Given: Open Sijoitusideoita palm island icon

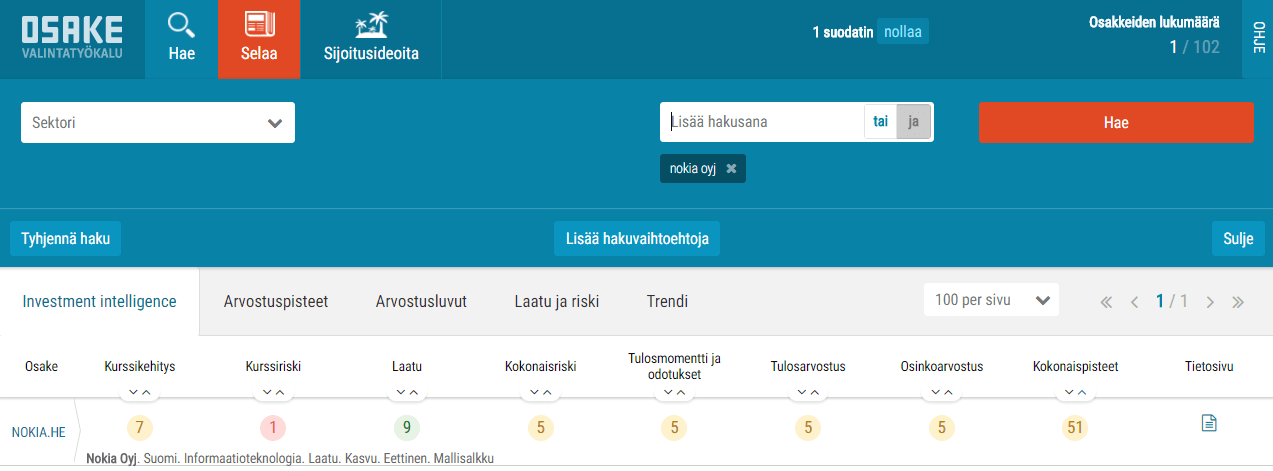Looking at the screenshot, I should click(370, 25).
